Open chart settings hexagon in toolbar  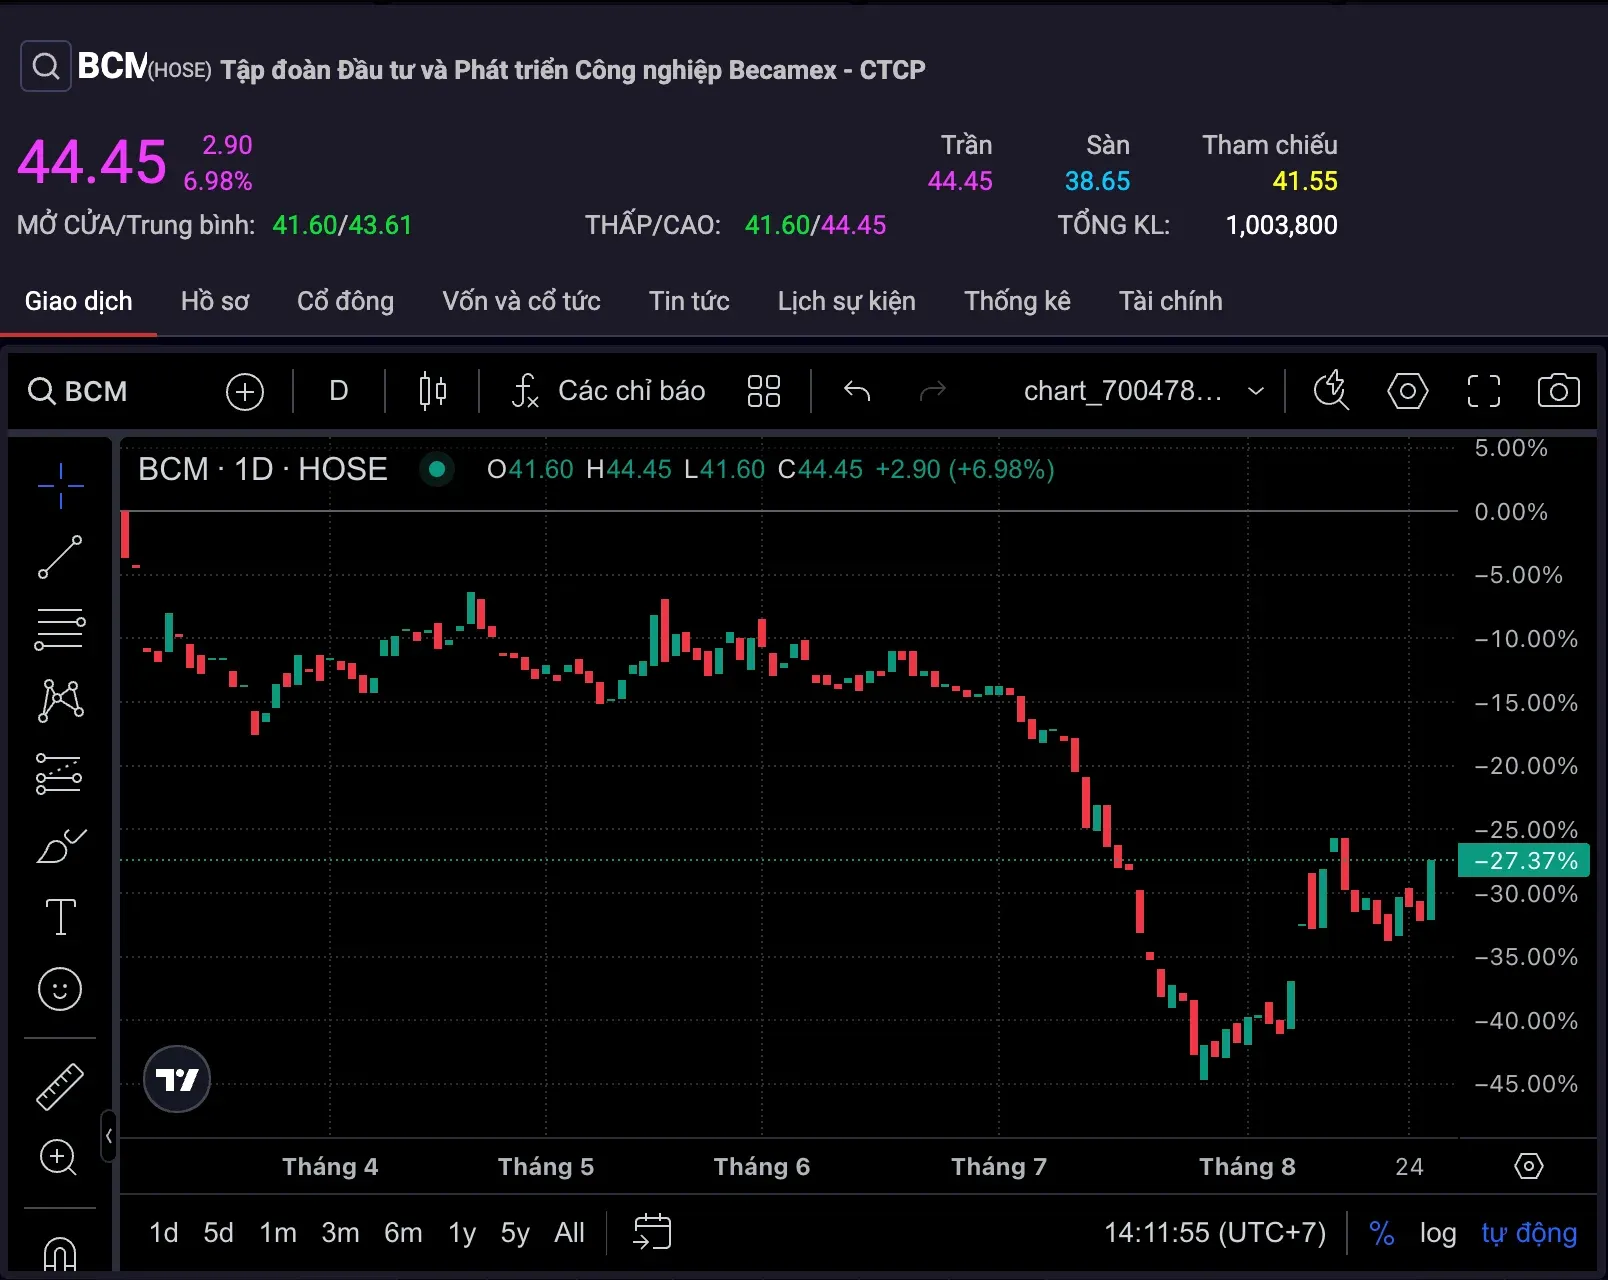(x=1407, y=391)
